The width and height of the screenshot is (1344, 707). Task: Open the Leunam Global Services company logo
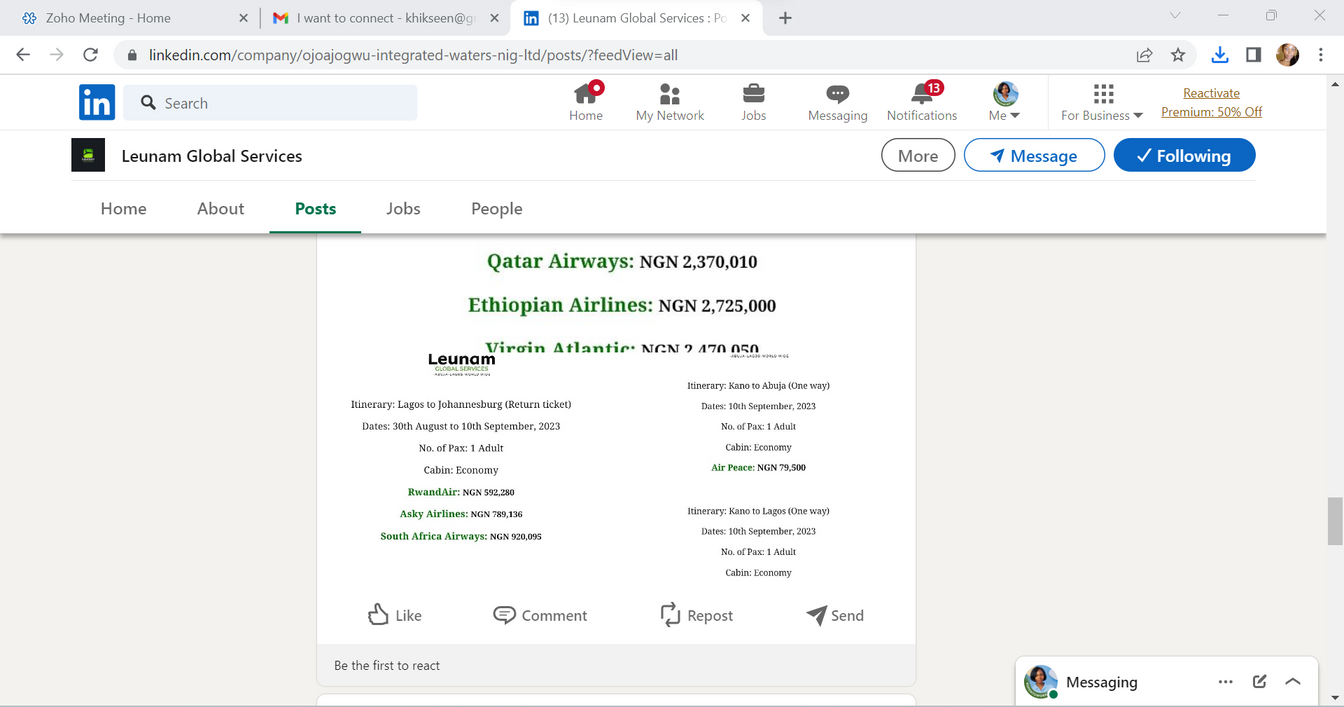click(x=88, y=155)
